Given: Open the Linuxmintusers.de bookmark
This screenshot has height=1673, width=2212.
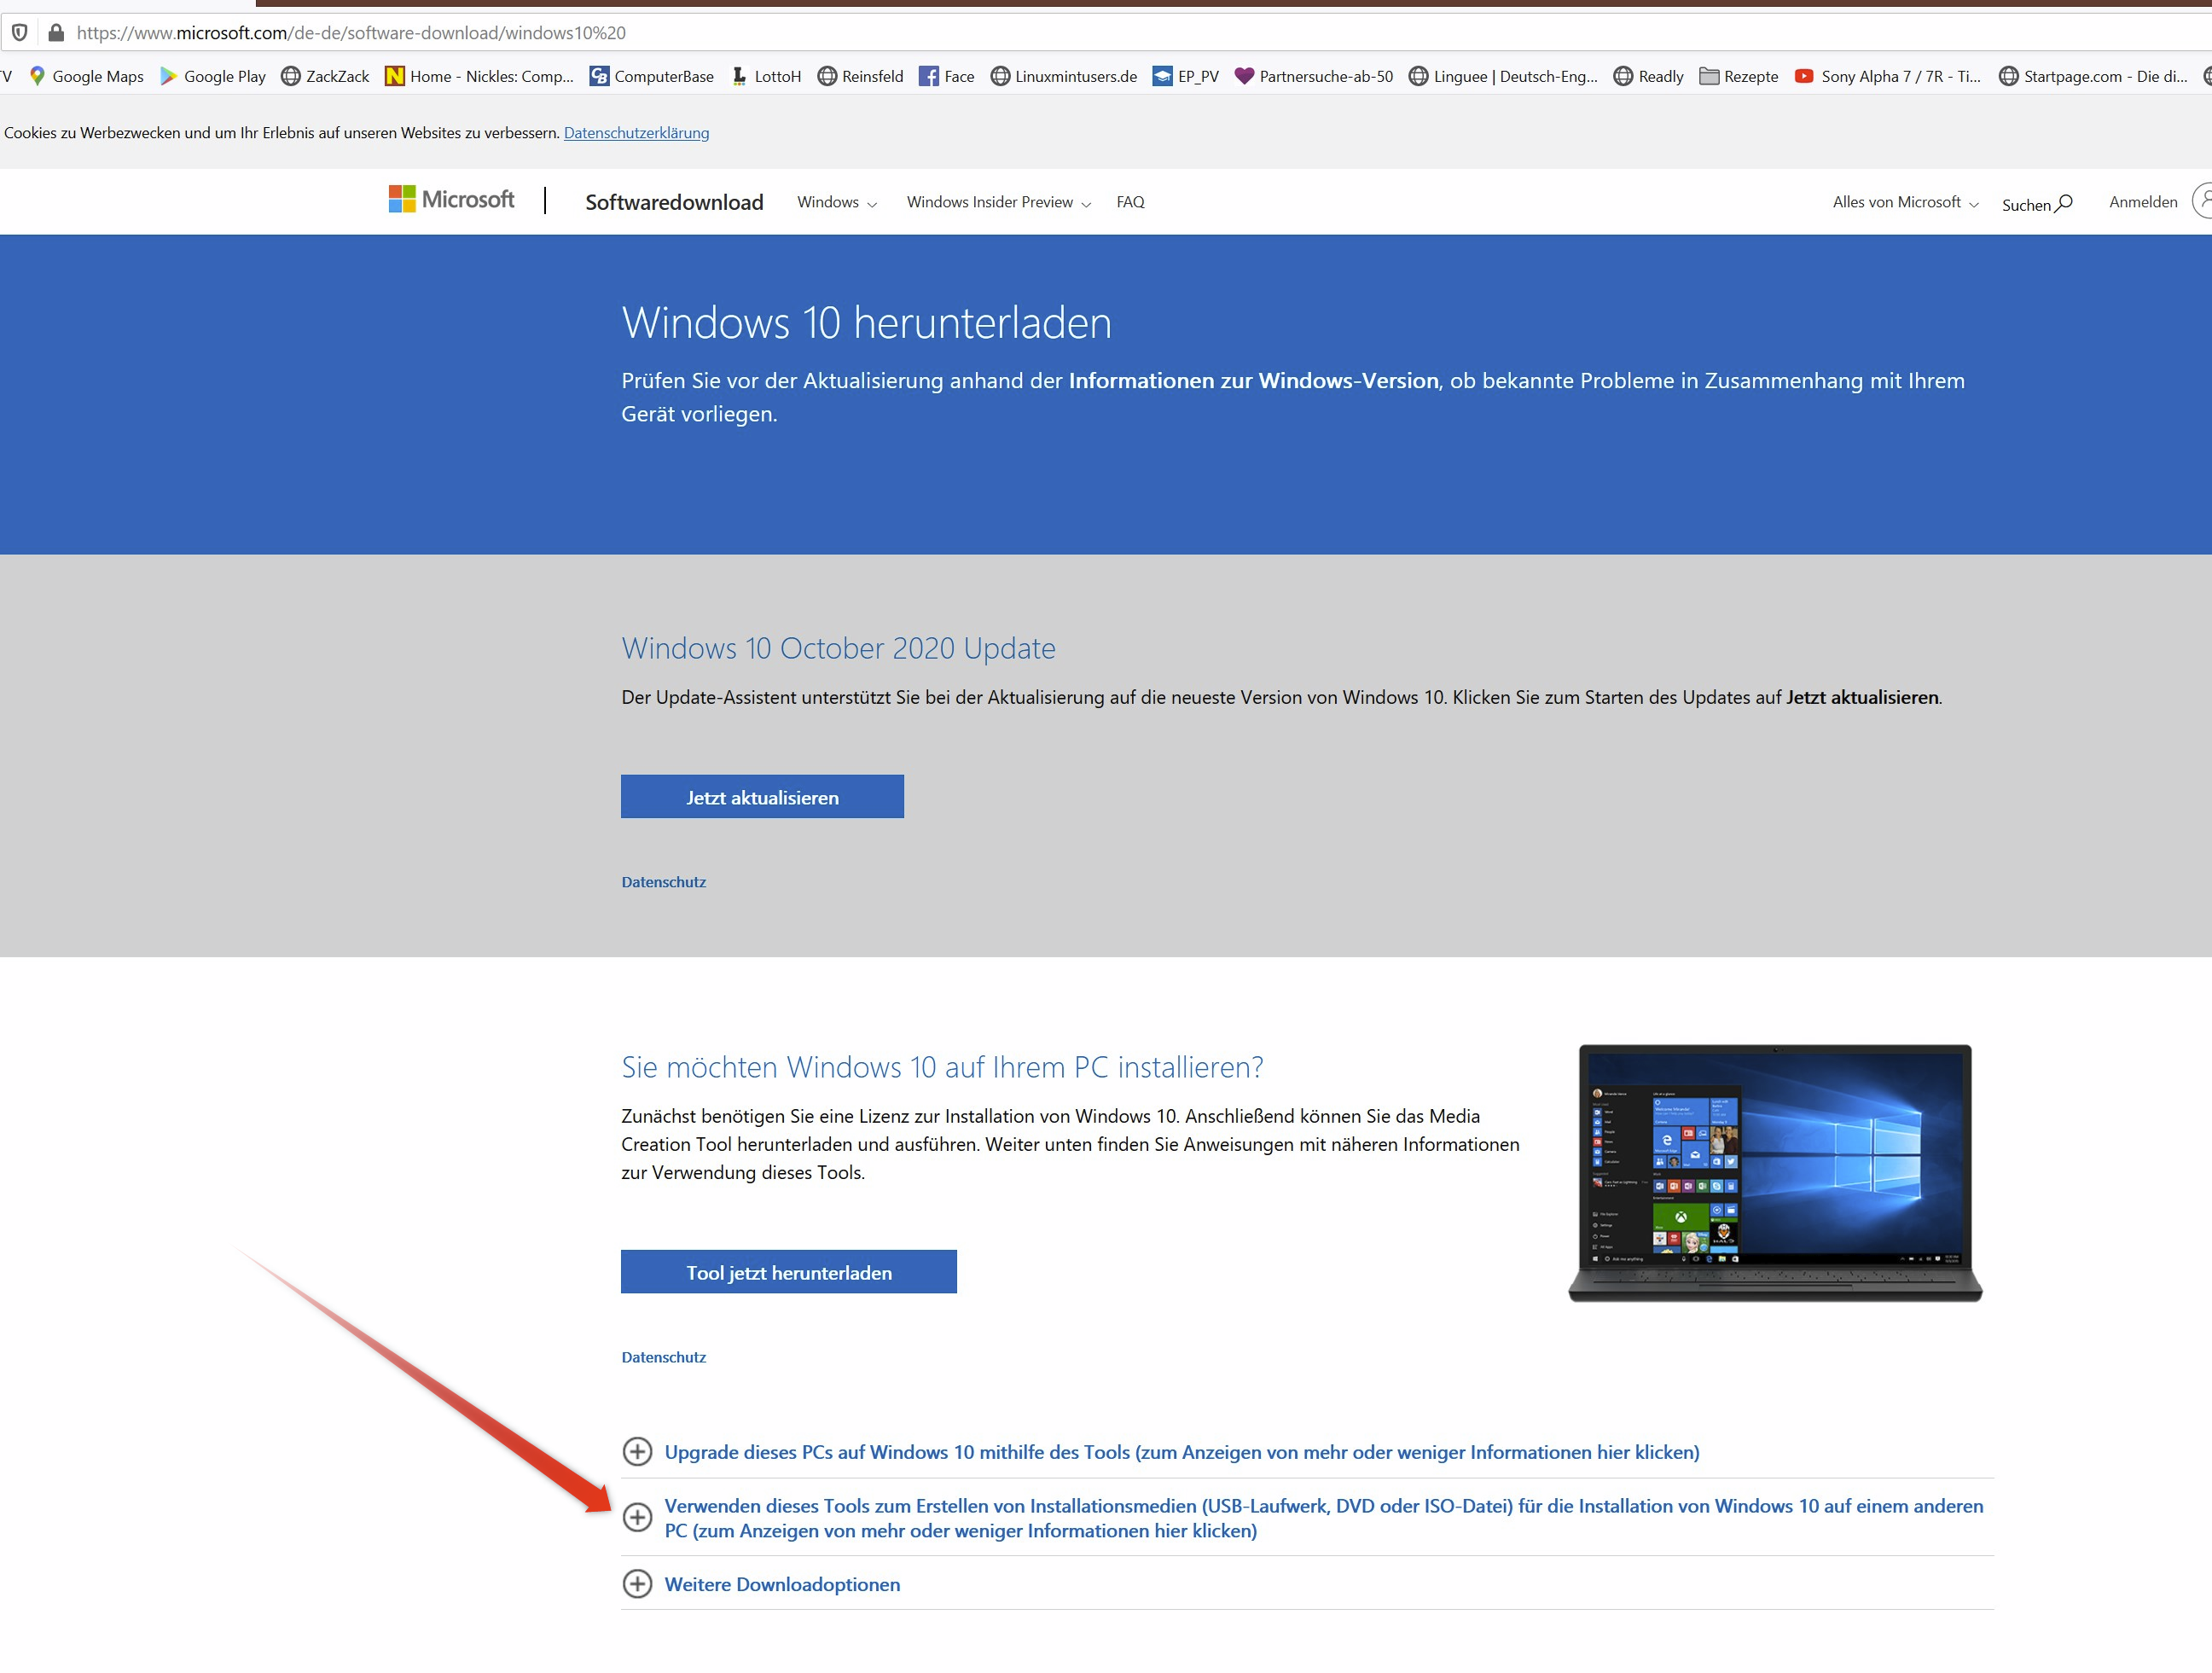Looking at the screenshot, I should point(1063,76).
